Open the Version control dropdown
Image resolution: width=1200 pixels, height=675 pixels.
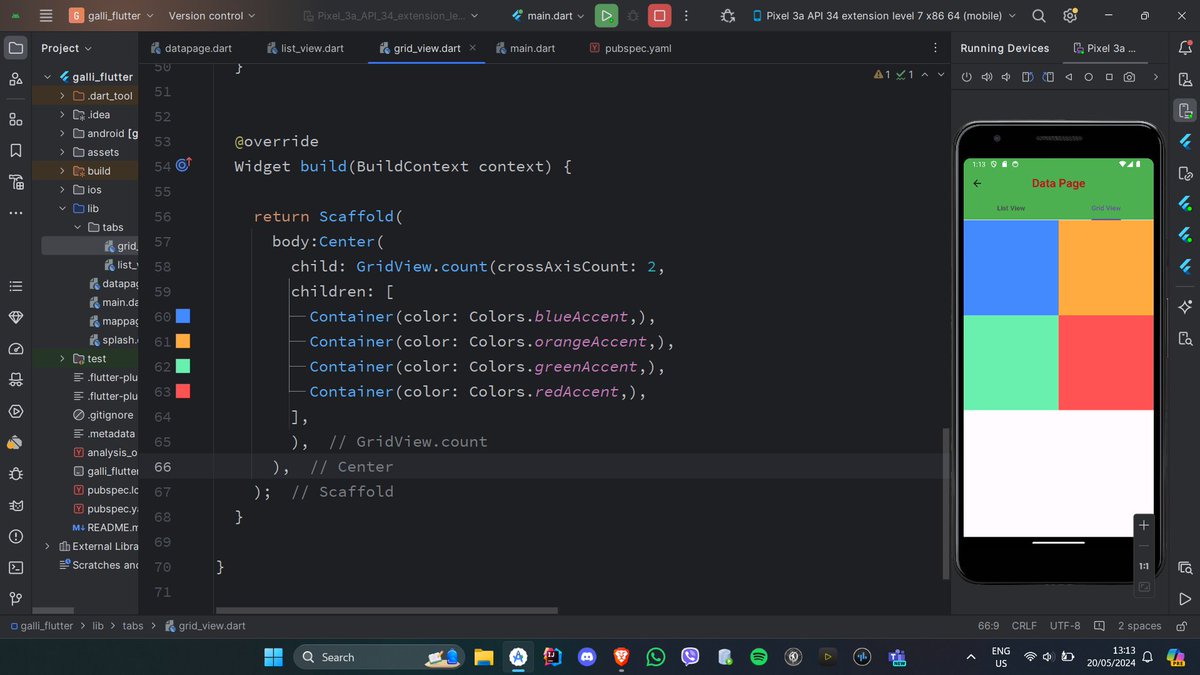tap(211, 16)
